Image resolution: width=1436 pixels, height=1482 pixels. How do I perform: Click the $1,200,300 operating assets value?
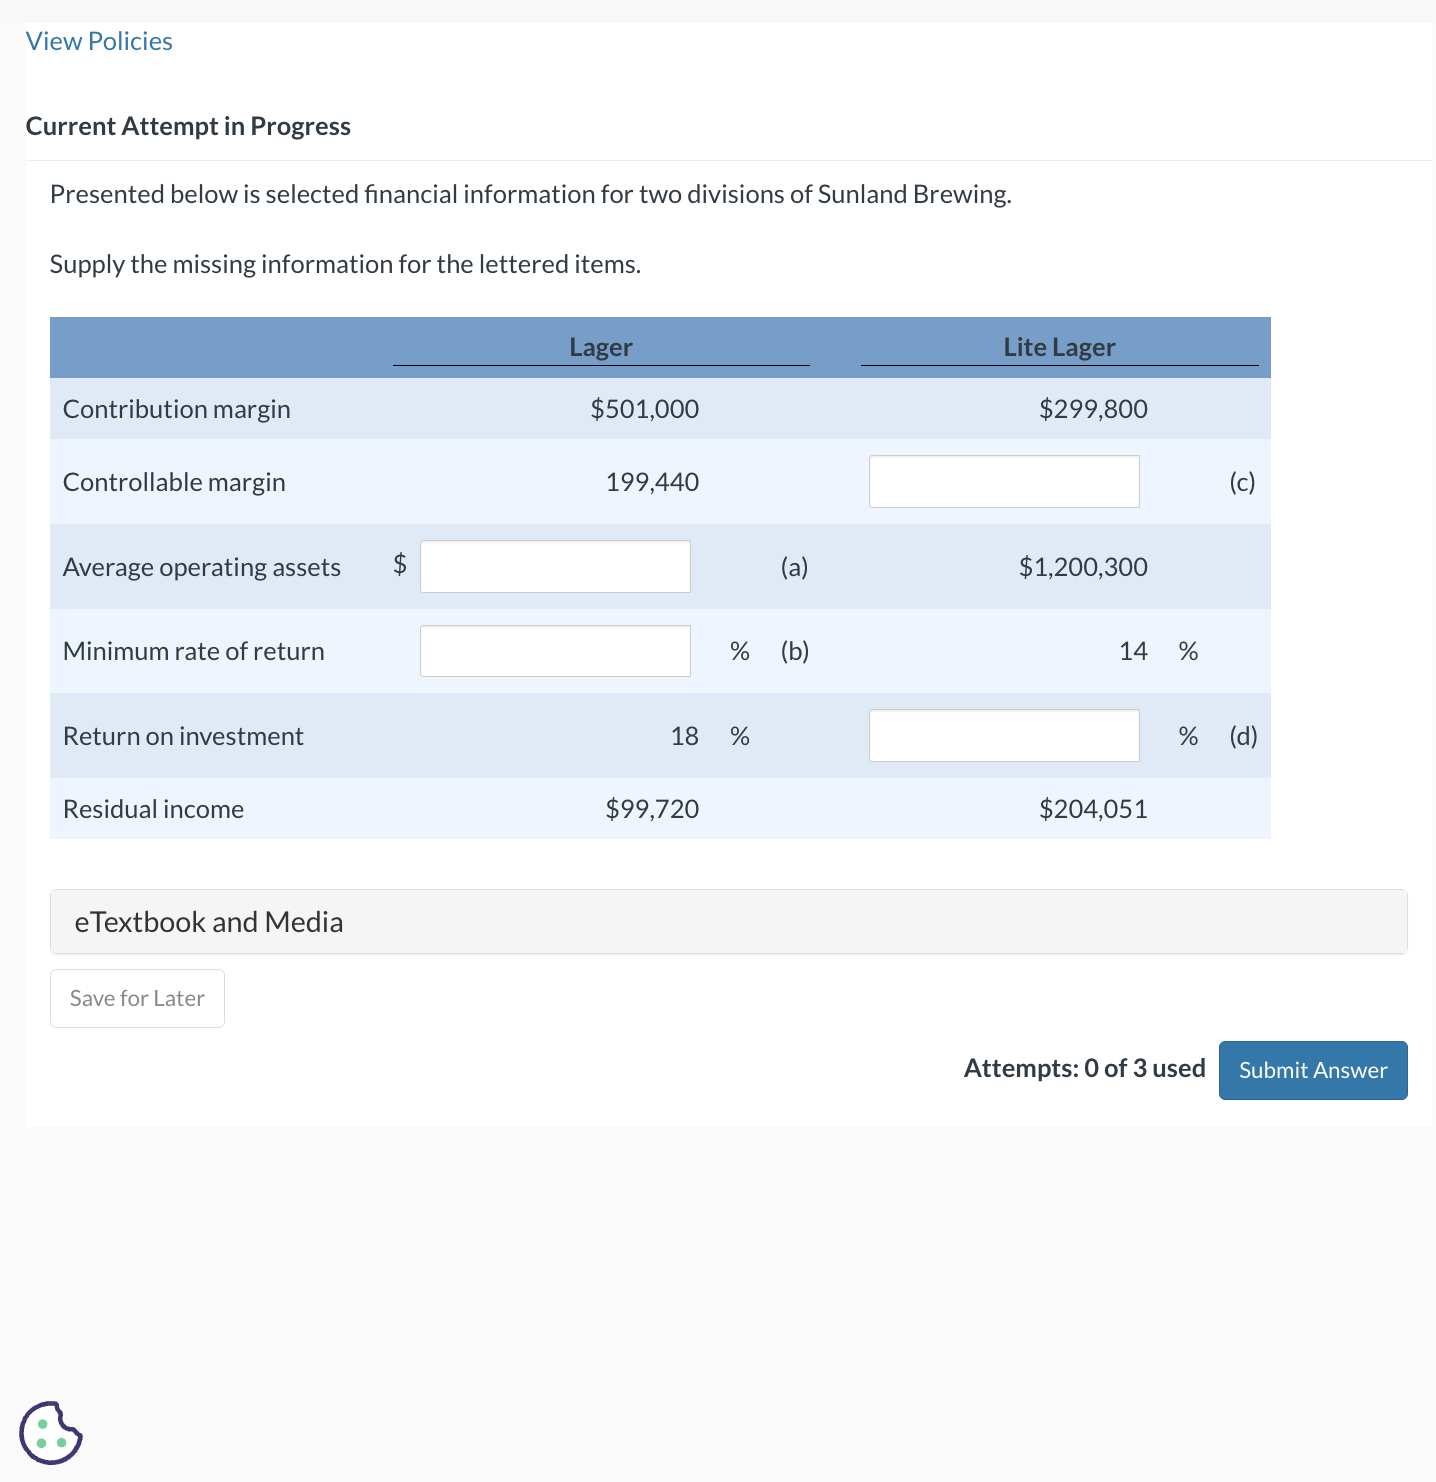click(1082, 566)
